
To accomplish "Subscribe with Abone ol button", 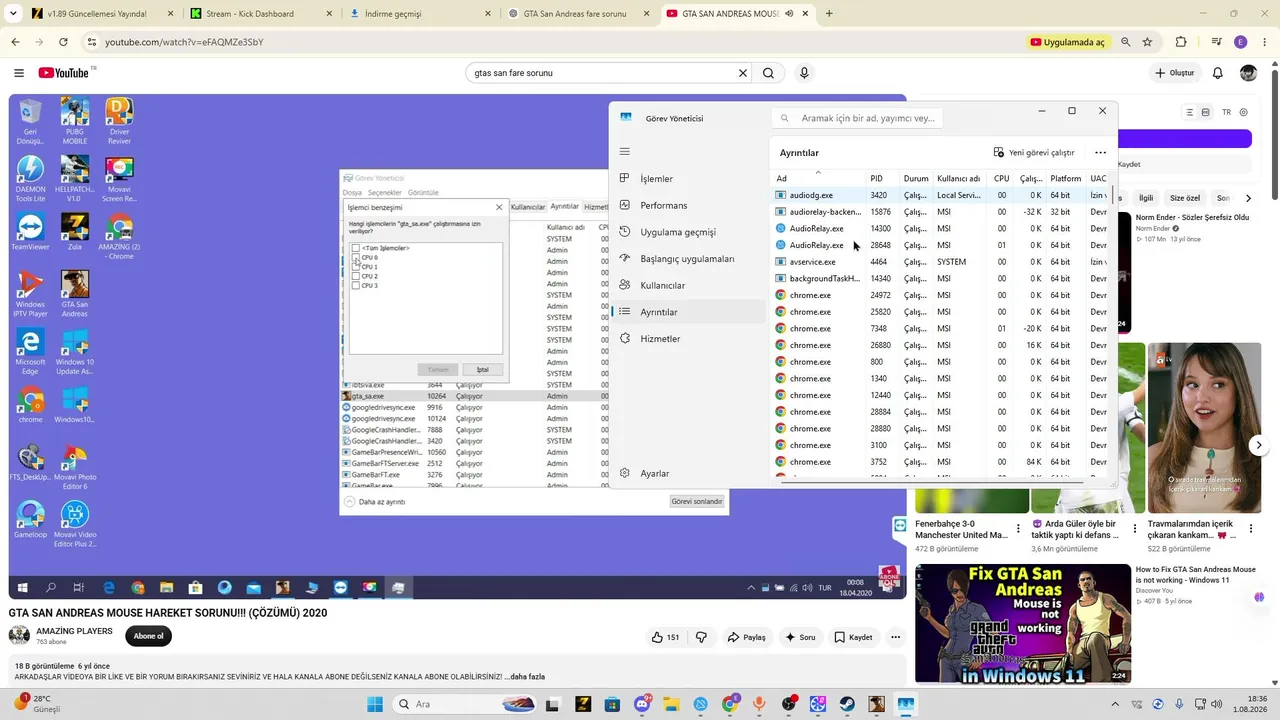I will coord(148,636).
